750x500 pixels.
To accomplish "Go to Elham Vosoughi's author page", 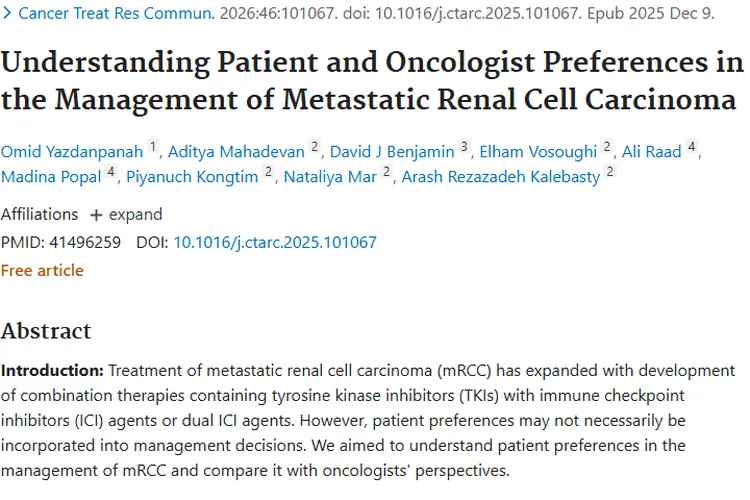I will tap(538, 152).
